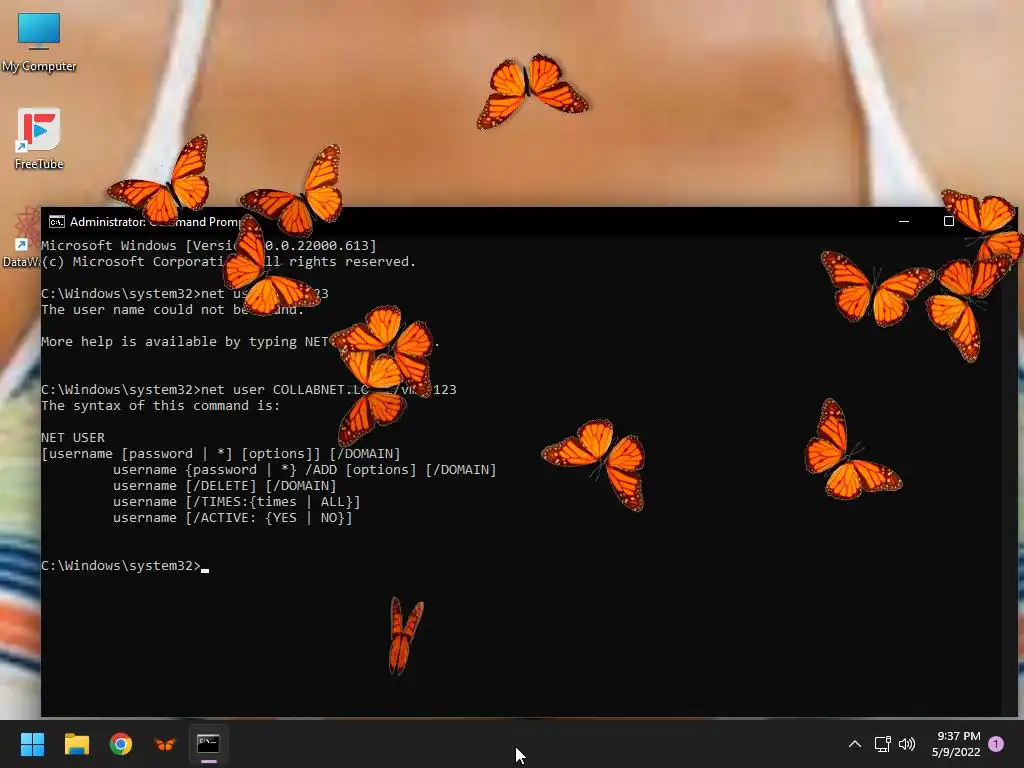Click the "The user name could not be found" line
The width and height of the screenshot is (1024, 768).
(x=172, y=310)
